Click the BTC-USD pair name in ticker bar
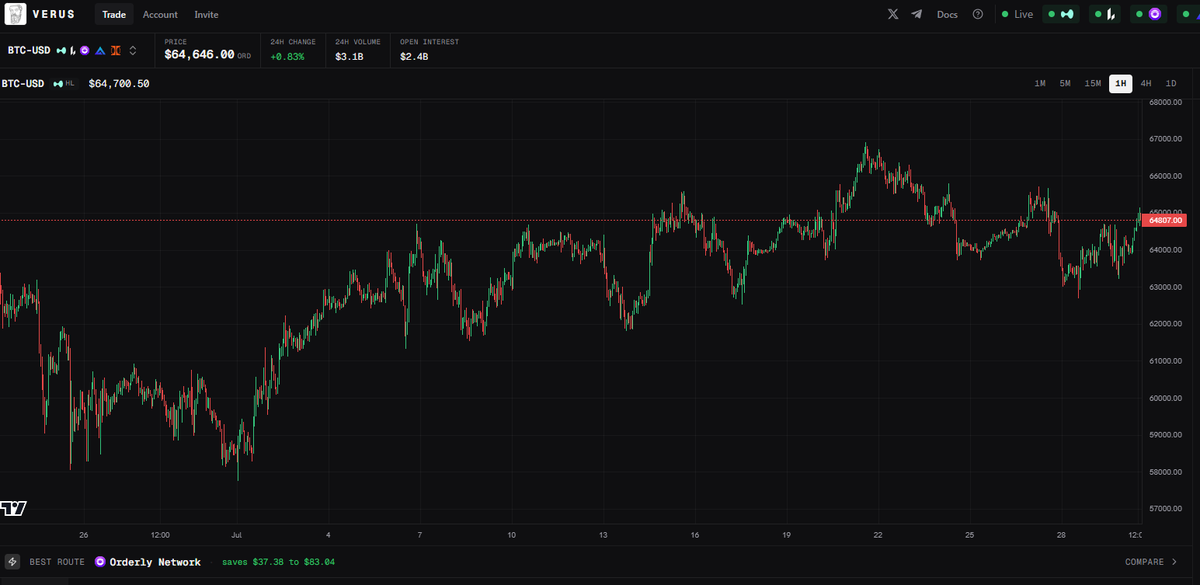The image size is (1200, 585). pyautogui.click(x=29, y=50)
